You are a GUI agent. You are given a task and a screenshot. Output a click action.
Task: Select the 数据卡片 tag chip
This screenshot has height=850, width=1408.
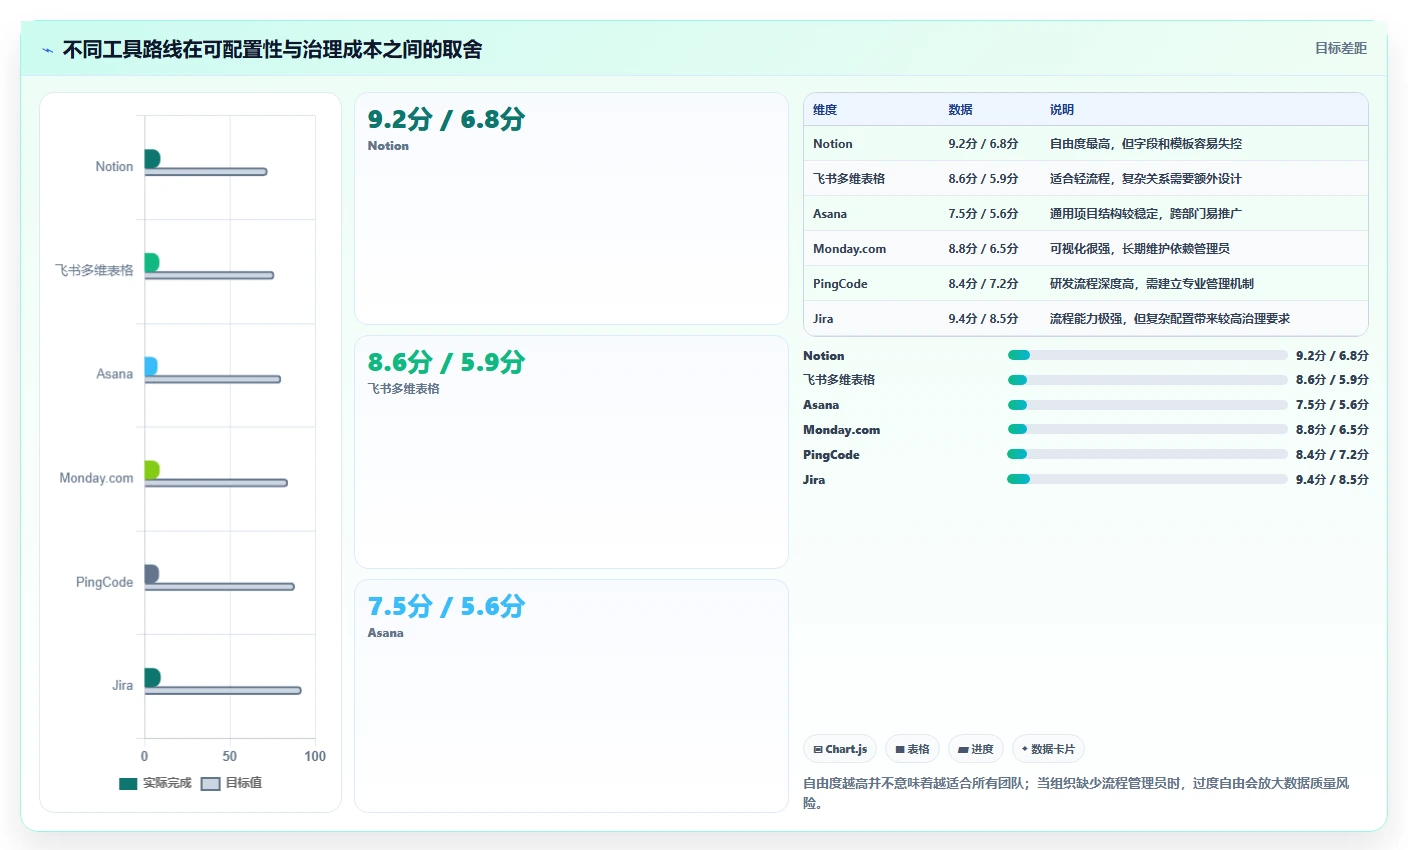coord(1048,749)
